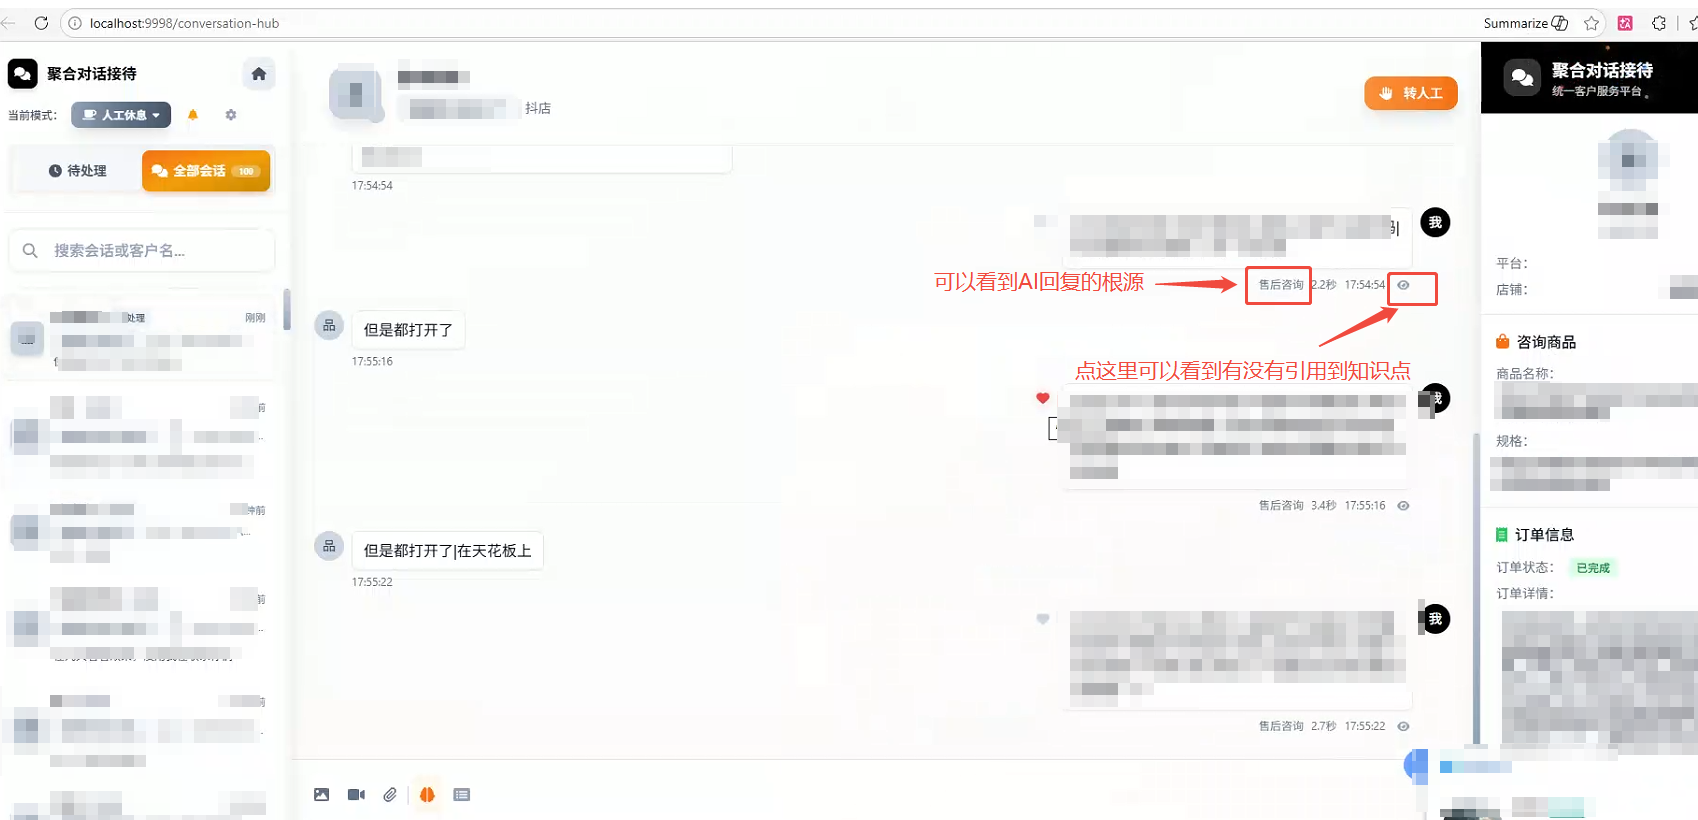1698x820 pixels.
Task: Open the 人工休息 mode dropdown
Action: 121,115
